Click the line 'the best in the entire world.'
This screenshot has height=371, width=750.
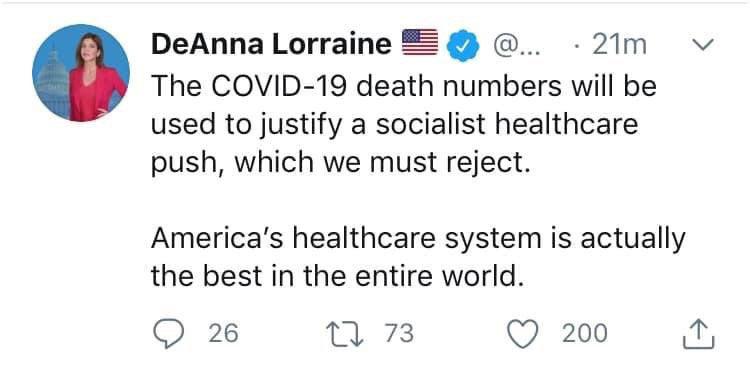click(x=335, y=276)
